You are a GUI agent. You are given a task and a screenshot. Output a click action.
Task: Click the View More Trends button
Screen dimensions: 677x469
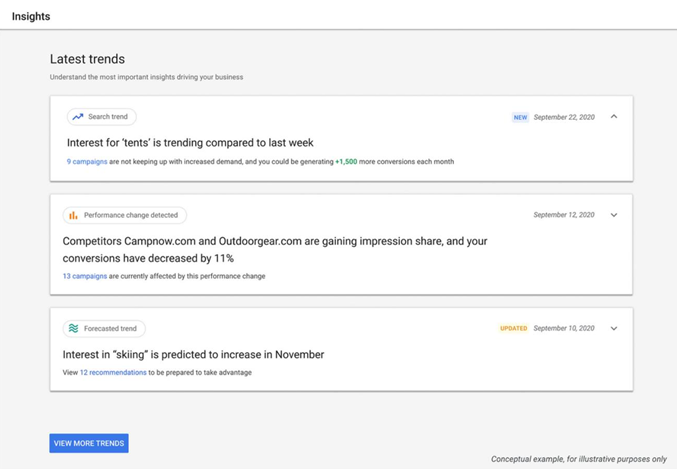tap(89, 443)
